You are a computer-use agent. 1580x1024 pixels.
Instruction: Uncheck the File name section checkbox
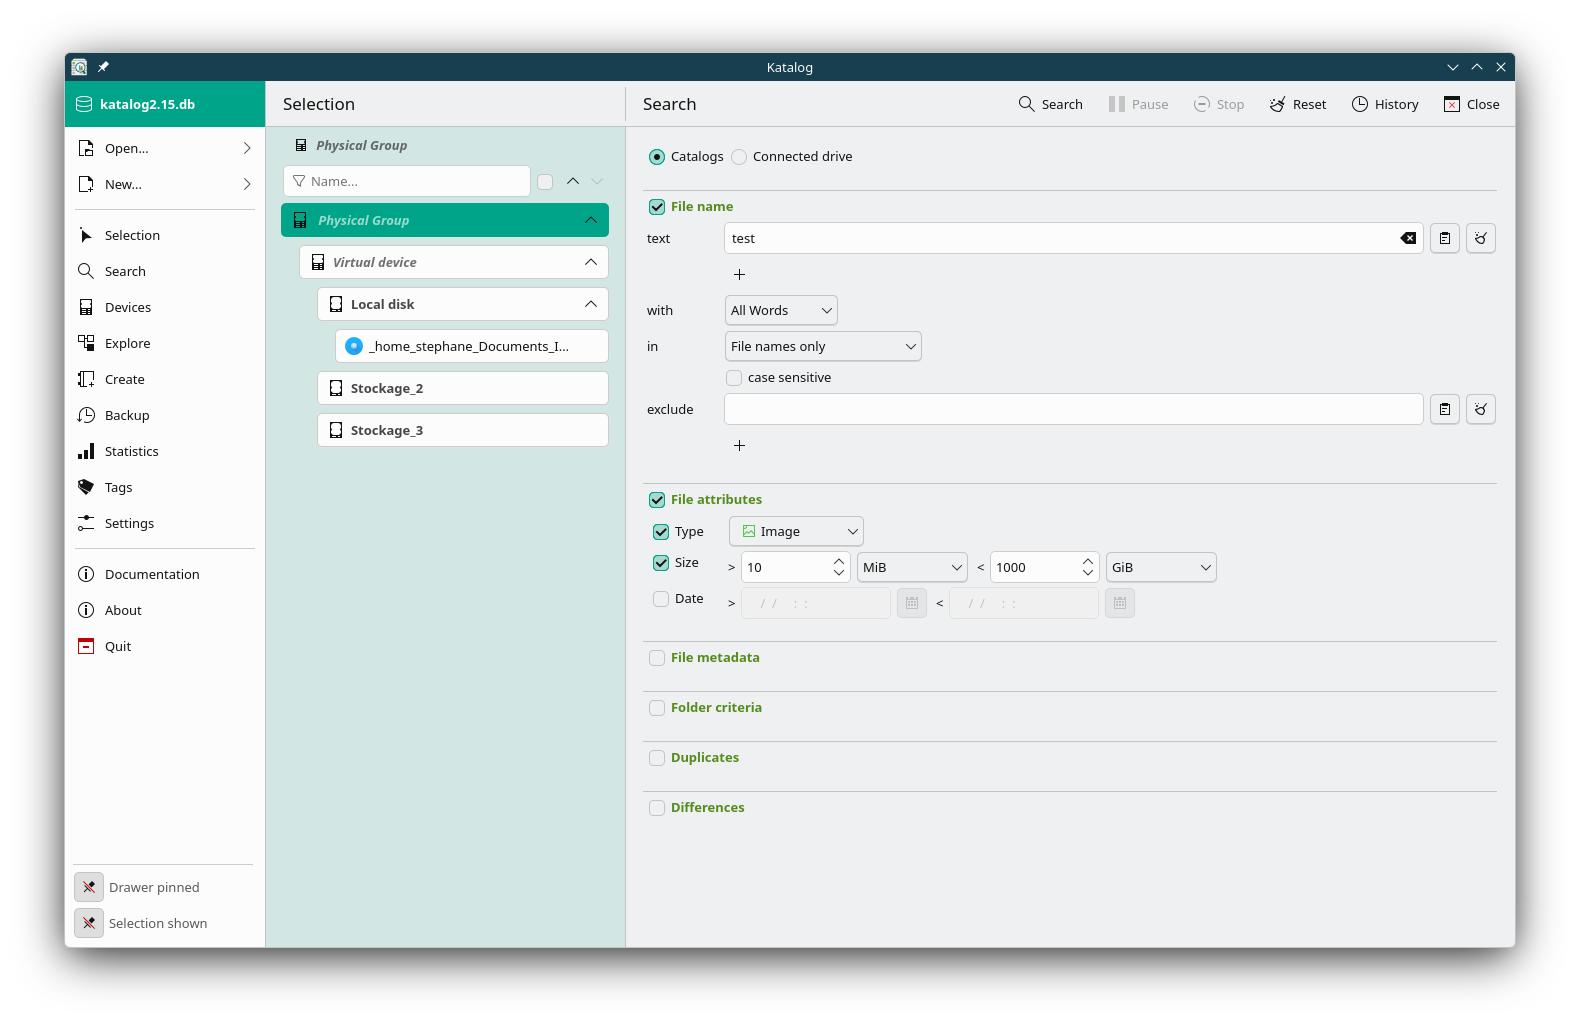[x=657, y=207]
